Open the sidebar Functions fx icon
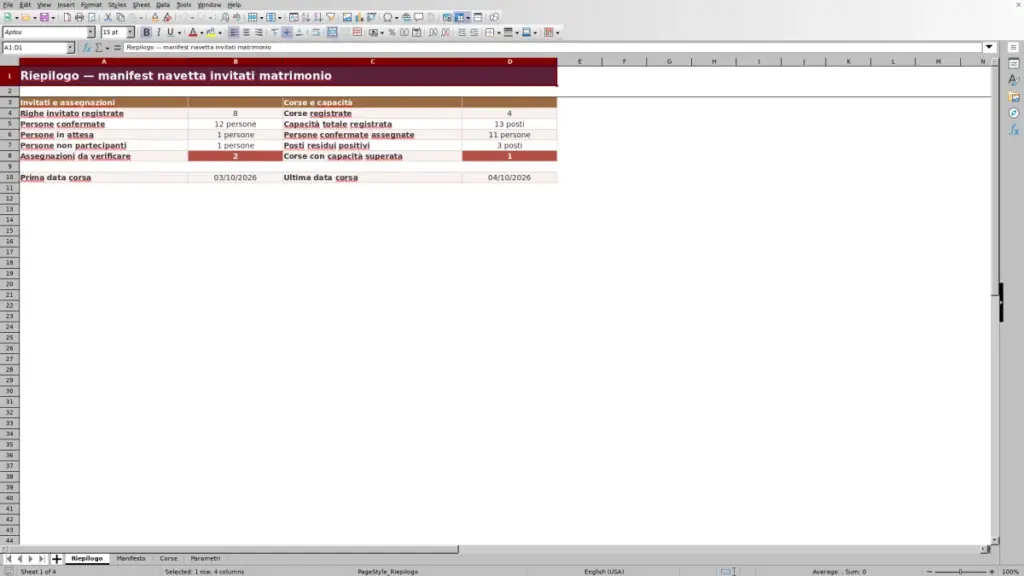The width and height of the screenshot is (1024, 576). 1014,131
